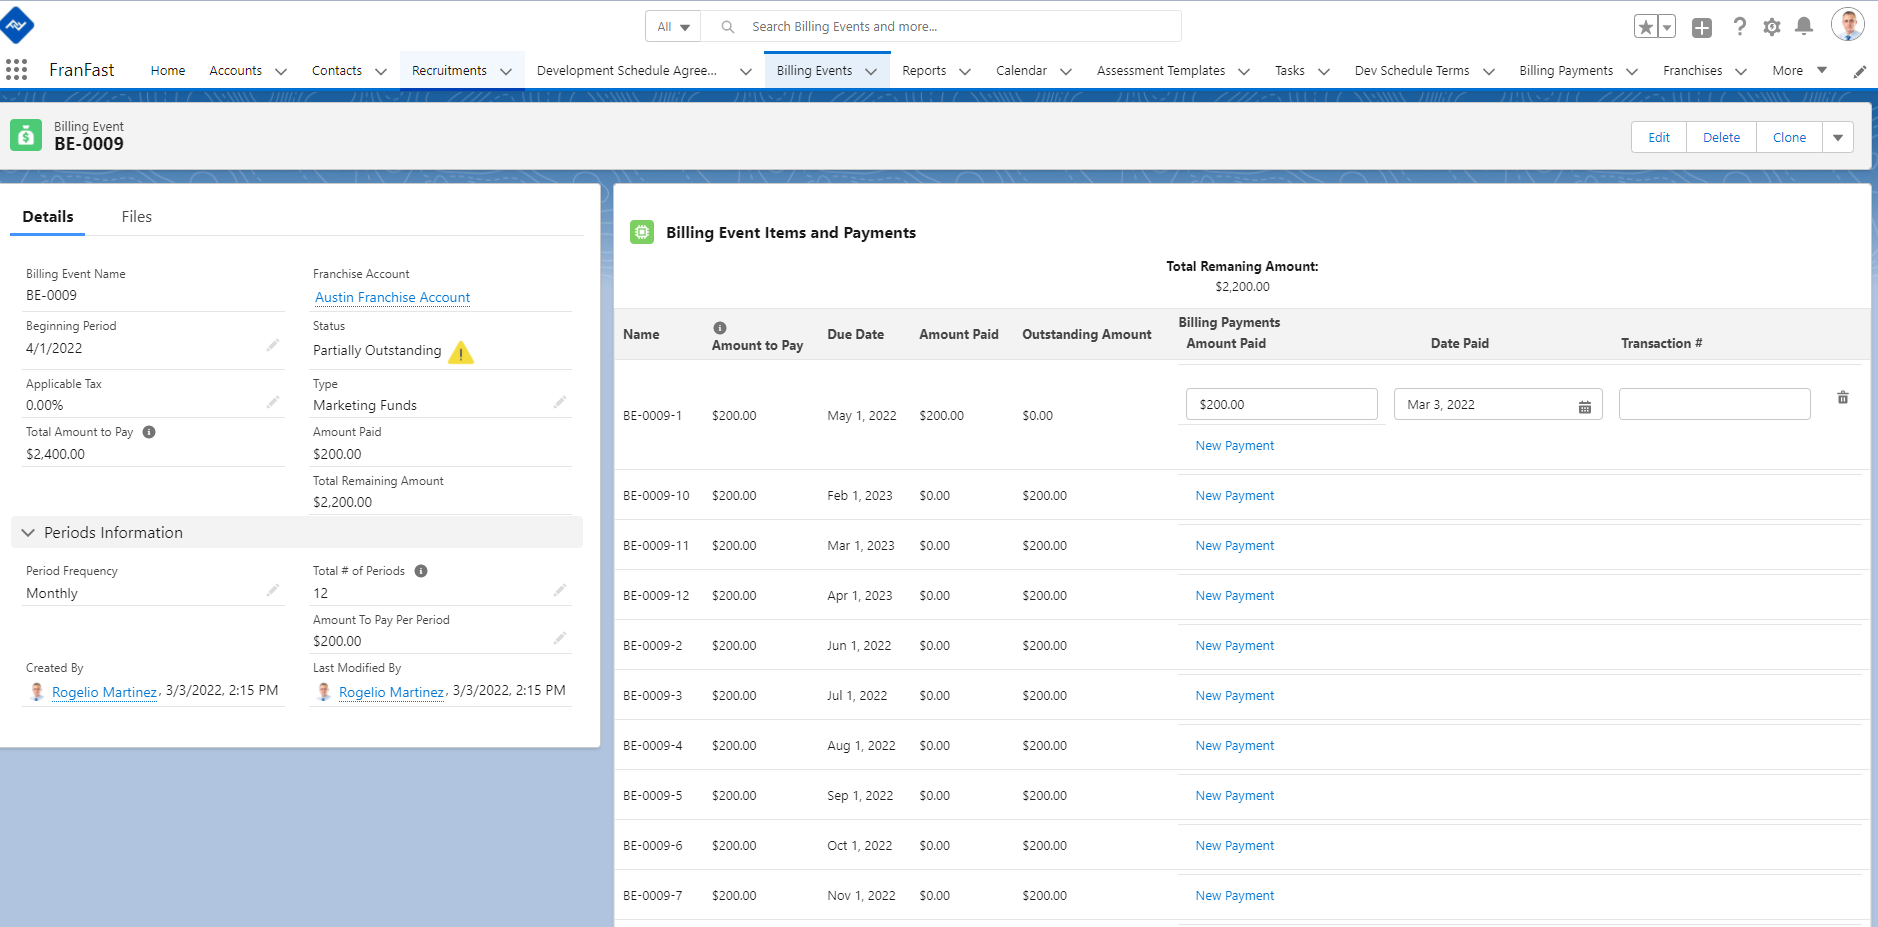Viewport: 1878px width, 927px height.
Task: Expand more actions dropdown next to Clone
Action: pyautogui.click(x=1837, y=138)
